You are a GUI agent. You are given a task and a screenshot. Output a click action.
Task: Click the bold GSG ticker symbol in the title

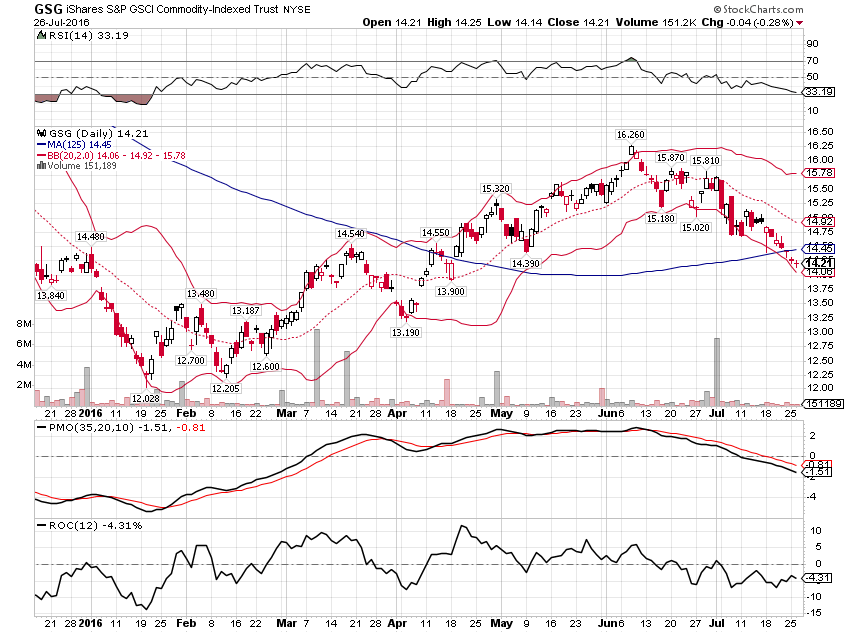[x=48, y=9]
